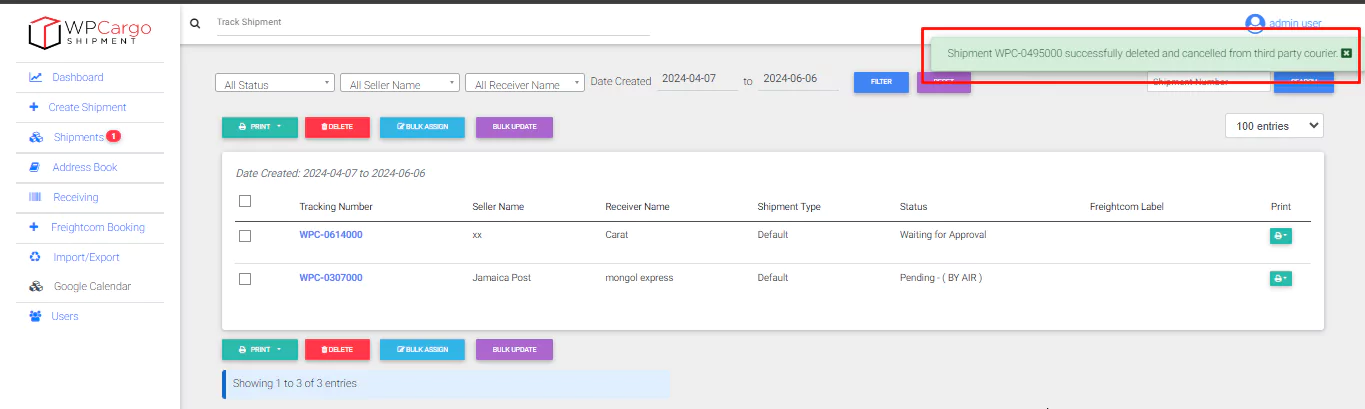
Task: Open Freightcom Booking menu item
Action: pyautogui.click(x=98, y=227)
